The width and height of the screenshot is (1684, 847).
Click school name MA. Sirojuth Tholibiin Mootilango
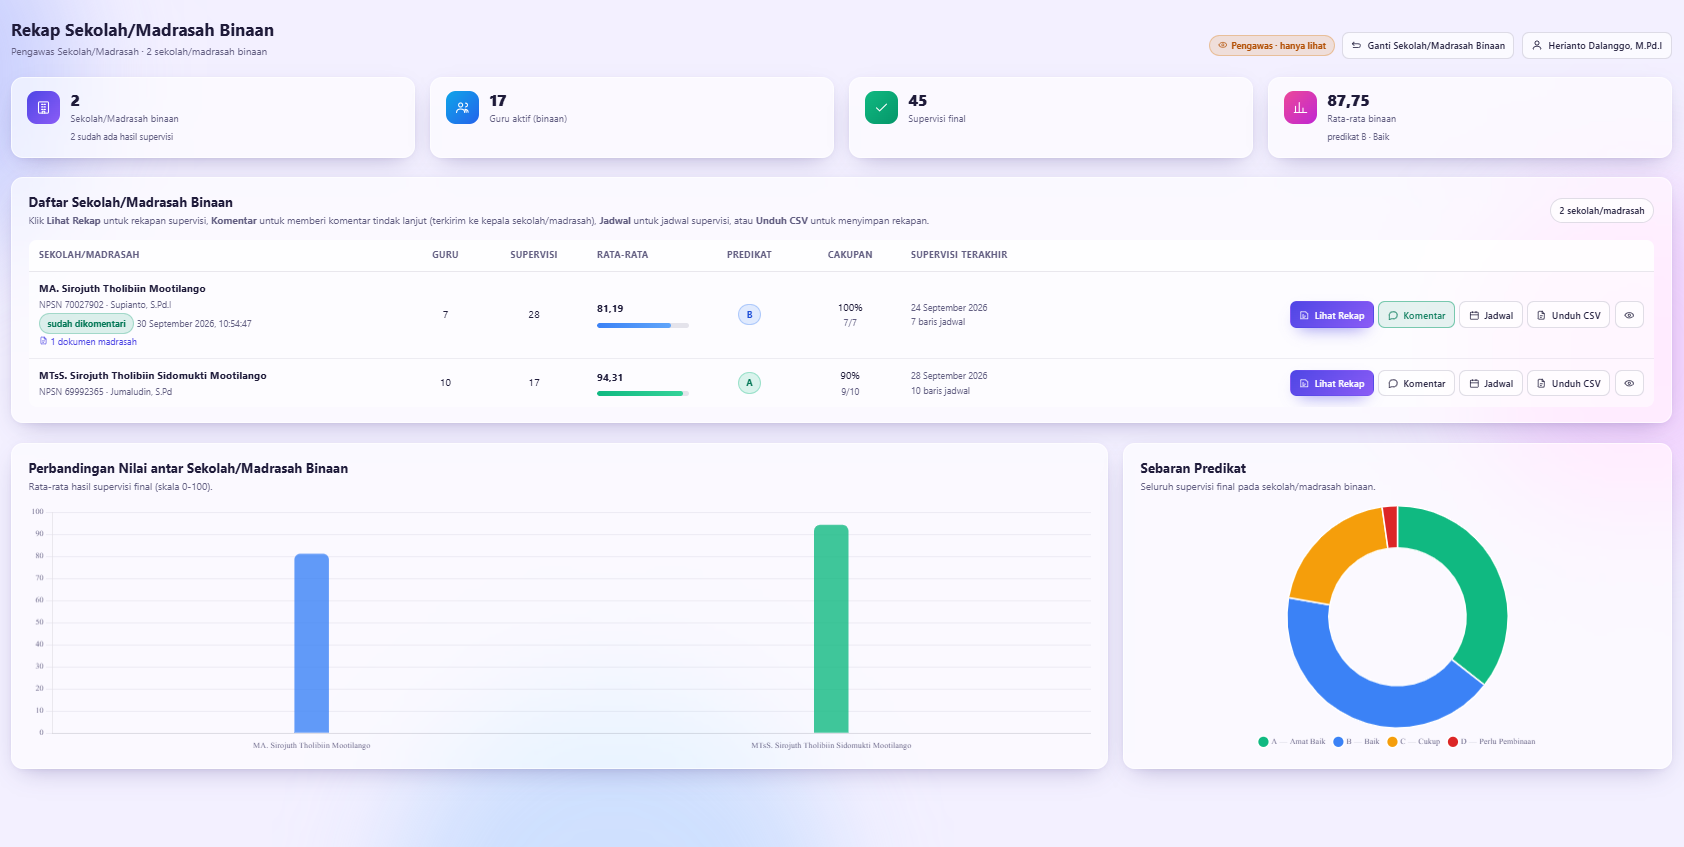122,289
